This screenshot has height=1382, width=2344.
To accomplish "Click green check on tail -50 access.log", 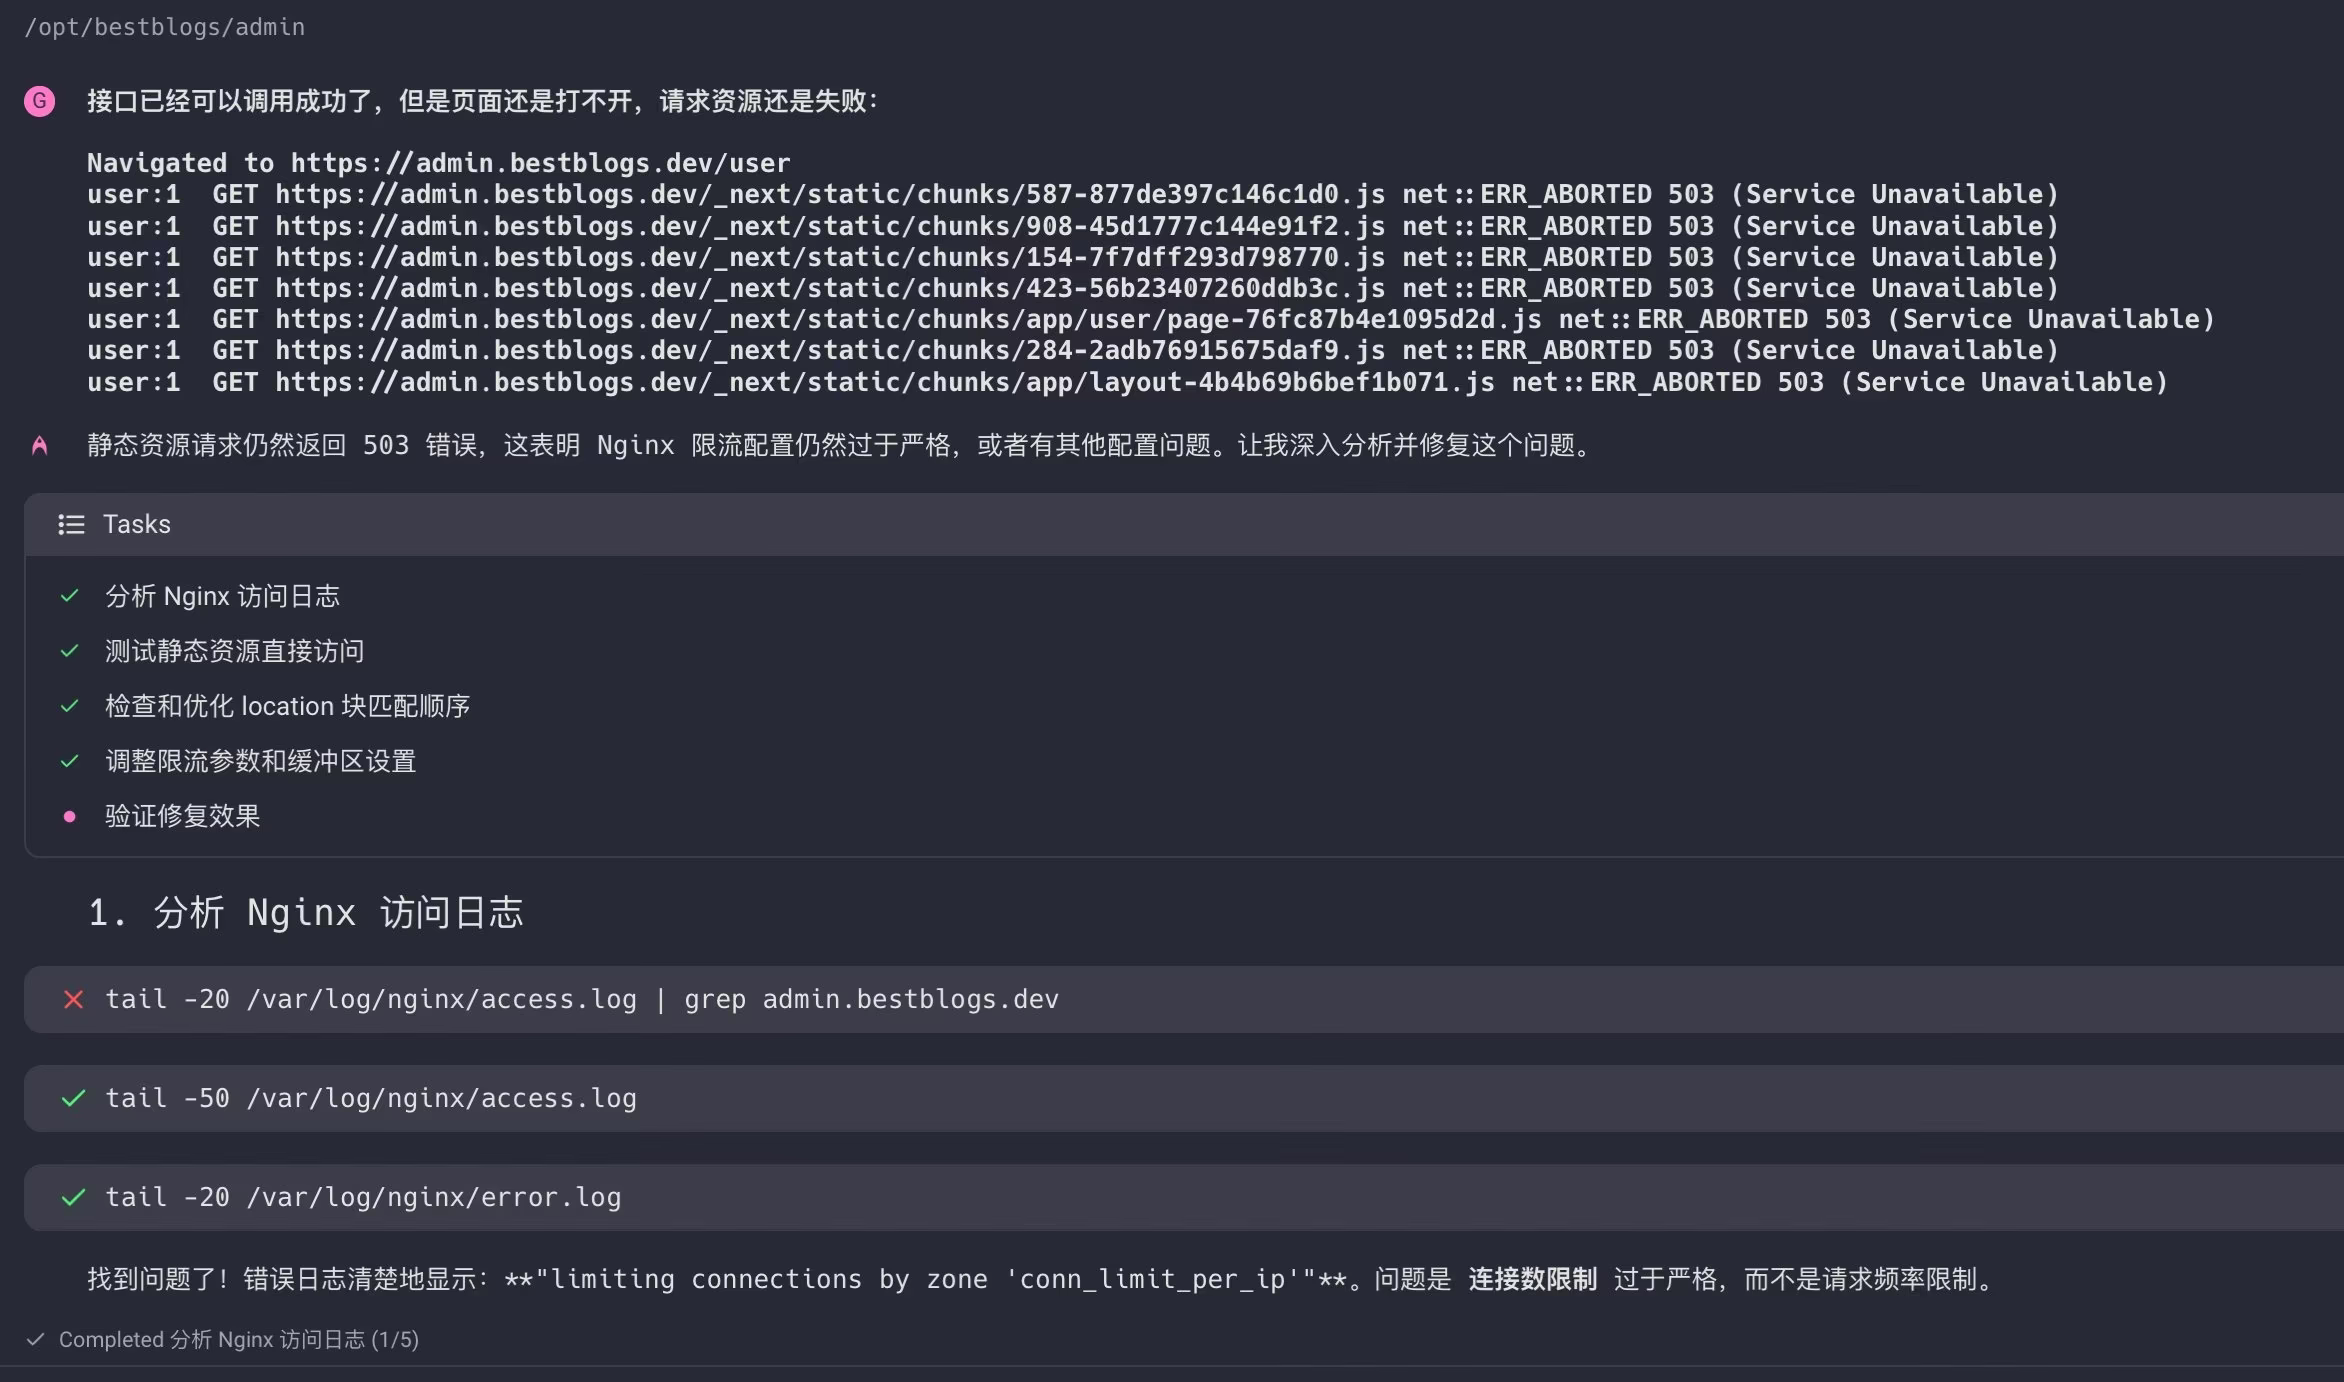I will pos(73,1098).
